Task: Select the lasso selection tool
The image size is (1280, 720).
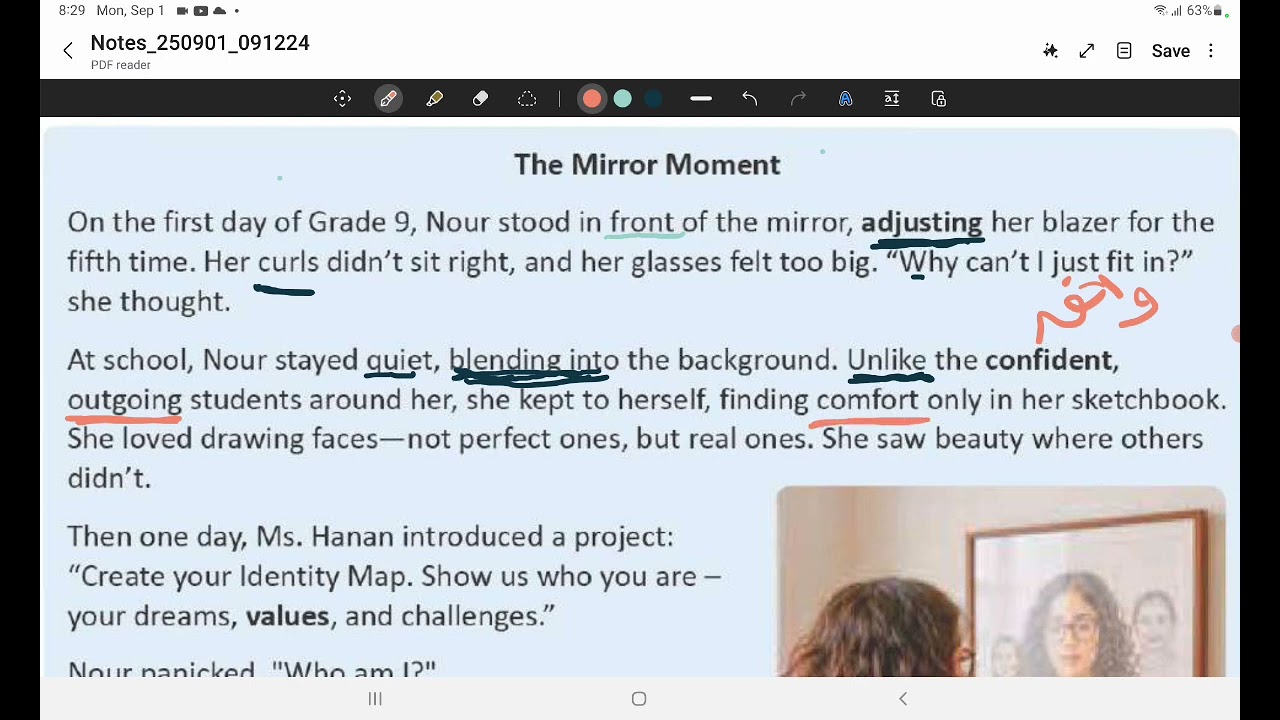Action: [x=527, y=99]
